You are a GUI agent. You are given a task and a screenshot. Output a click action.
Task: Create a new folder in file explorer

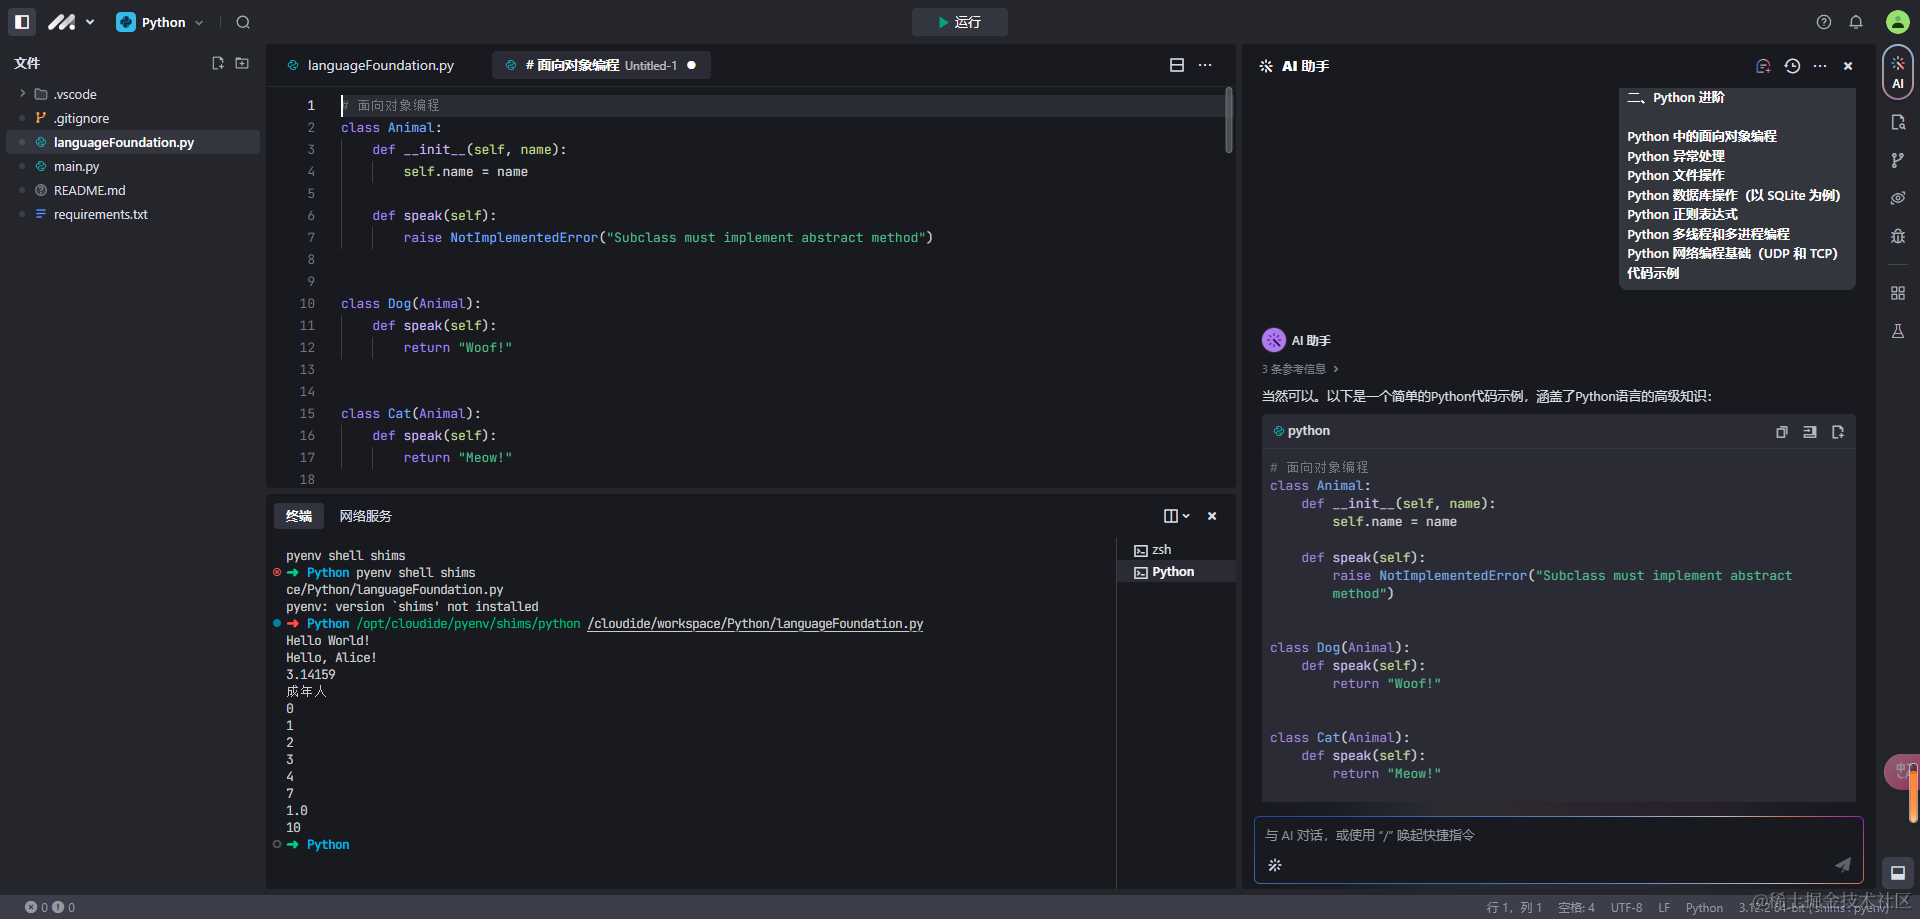pos(242,63)
